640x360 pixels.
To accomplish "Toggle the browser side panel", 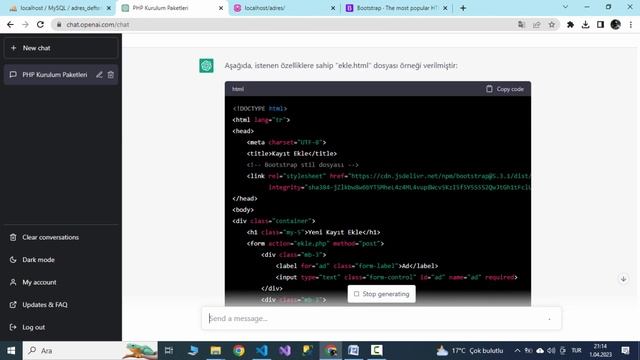I will click(600, 24).
